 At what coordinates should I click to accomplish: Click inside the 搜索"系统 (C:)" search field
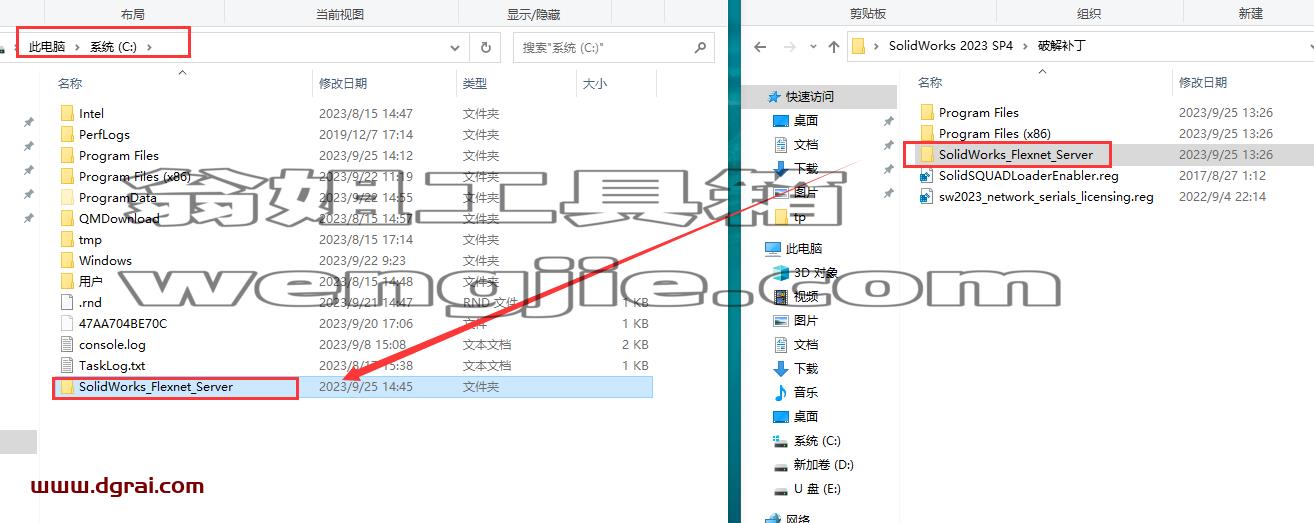tap(603, 47)
